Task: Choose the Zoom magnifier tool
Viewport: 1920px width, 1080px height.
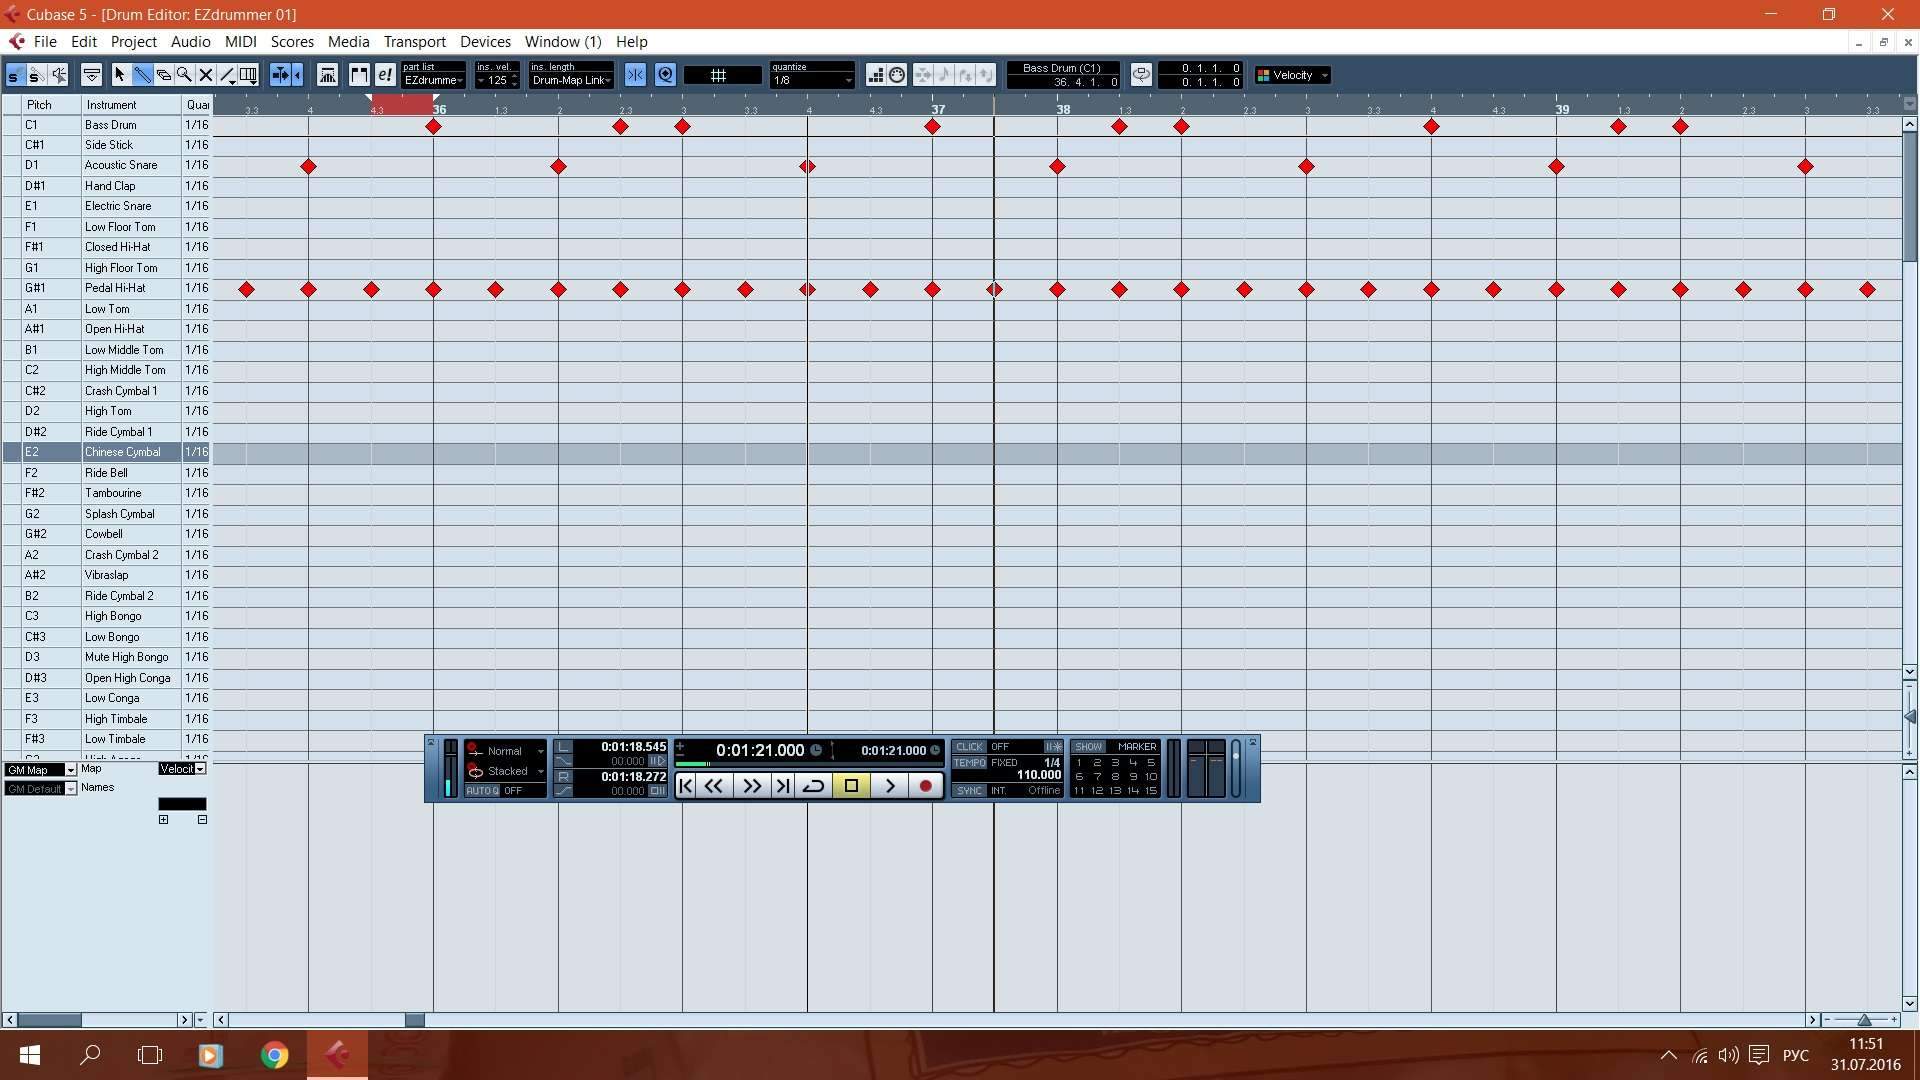Action: [184, 75]
